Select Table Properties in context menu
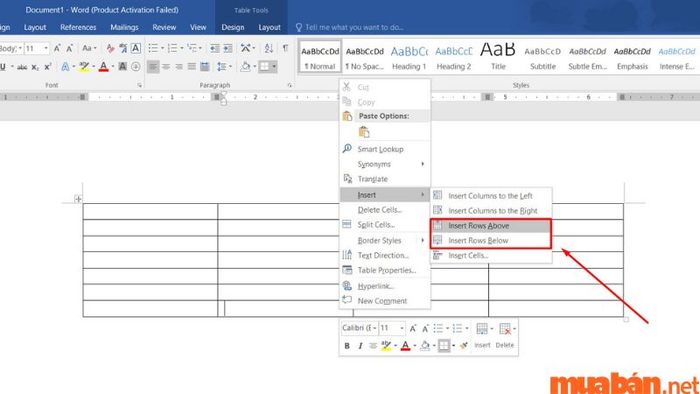The width and height of the screenshot is (700, 394). pyautogui.click(x=385, y=270)
